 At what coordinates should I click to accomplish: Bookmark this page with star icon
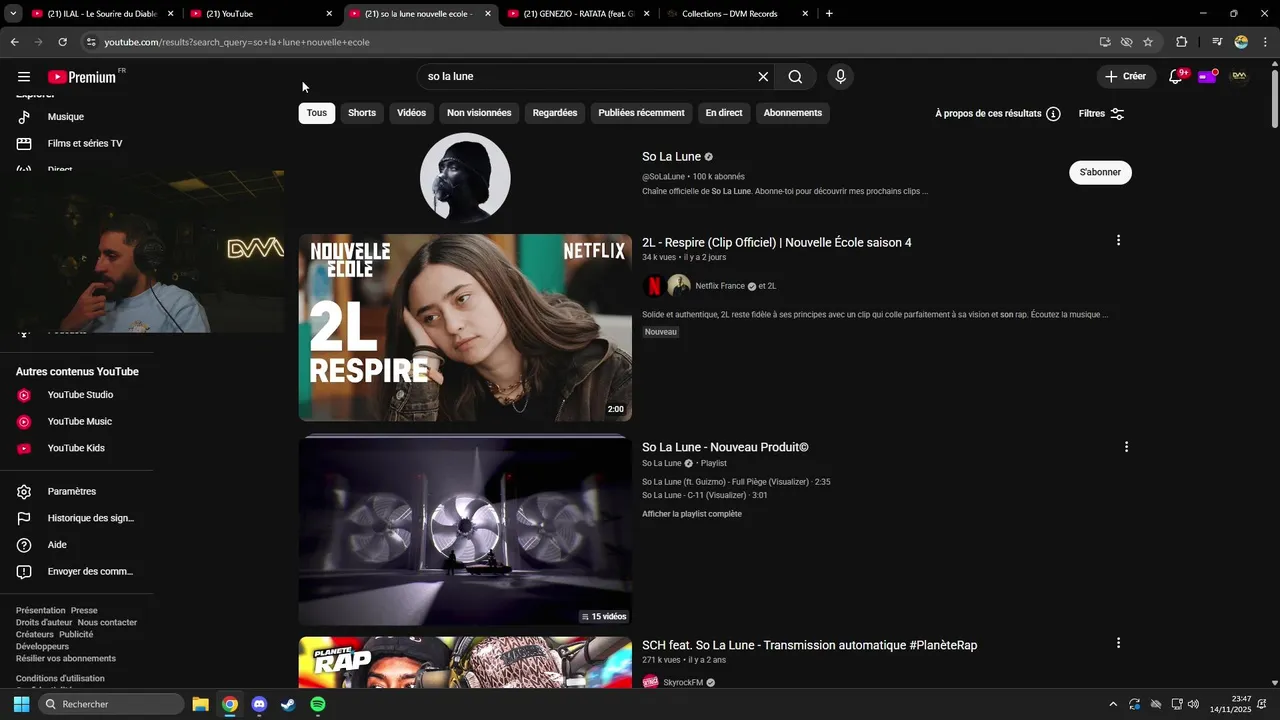pos(1148,42)
